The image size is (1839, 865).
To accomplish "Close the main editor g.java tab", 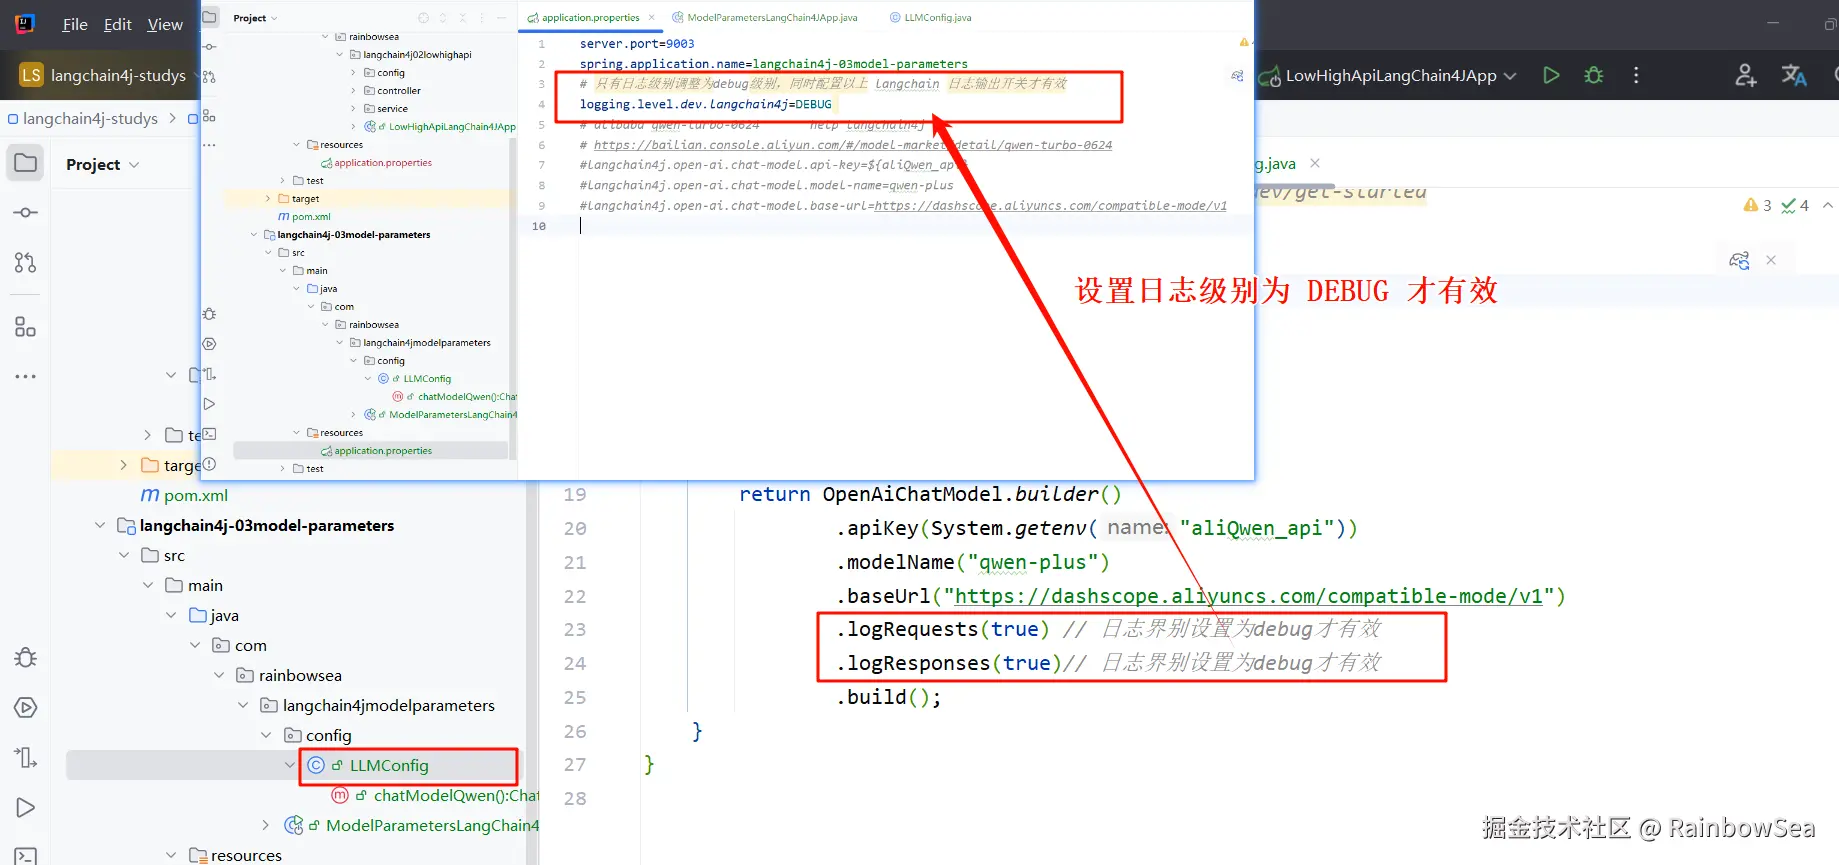I will [1315, 163].
